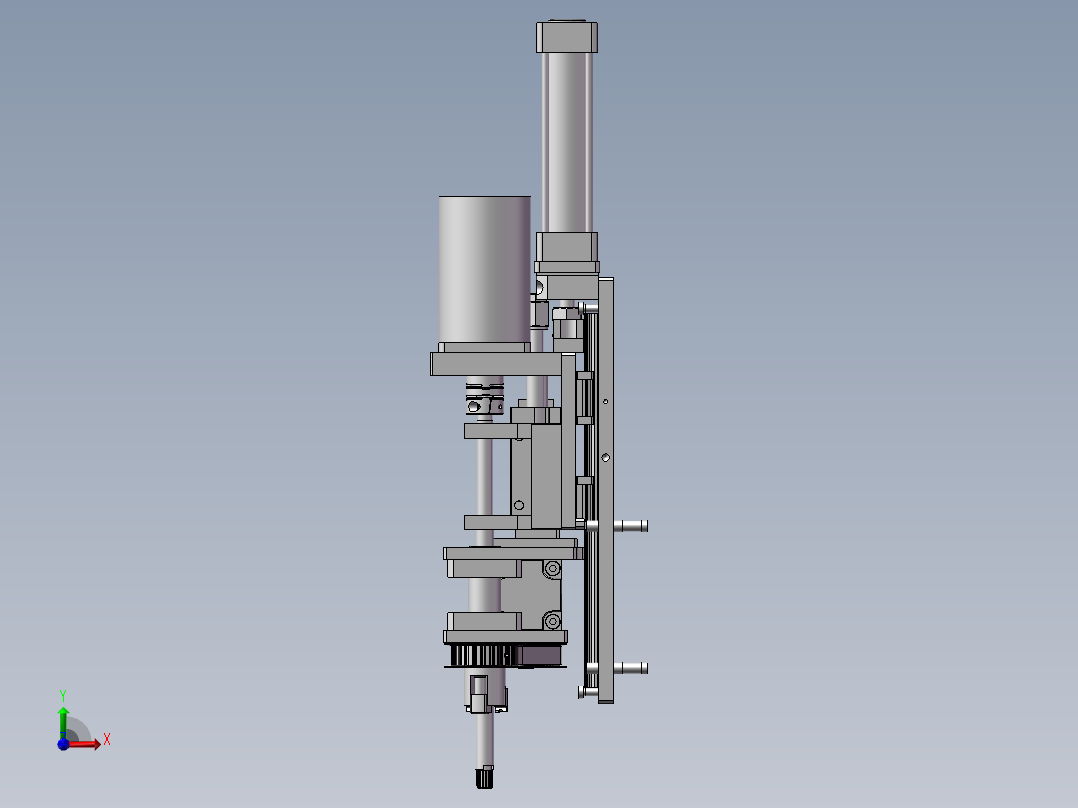
Task: Select the upper guide pin on the back plate
Action: point(631,525)
